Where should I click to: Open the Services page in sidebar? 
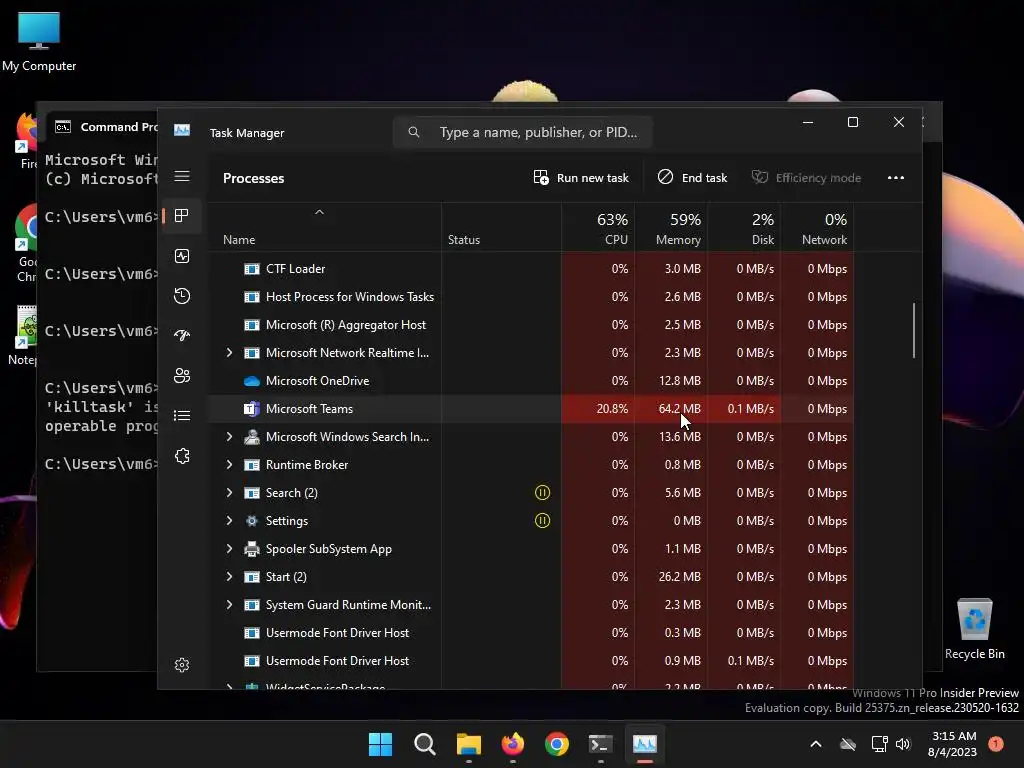tap(182, 456)
